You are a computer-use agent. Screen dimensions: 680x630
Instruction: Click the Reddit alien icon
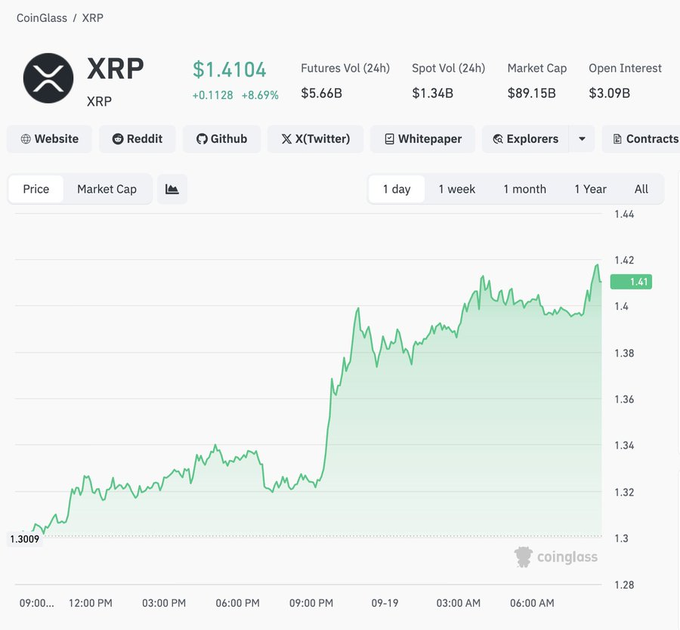tap(118, 139)
